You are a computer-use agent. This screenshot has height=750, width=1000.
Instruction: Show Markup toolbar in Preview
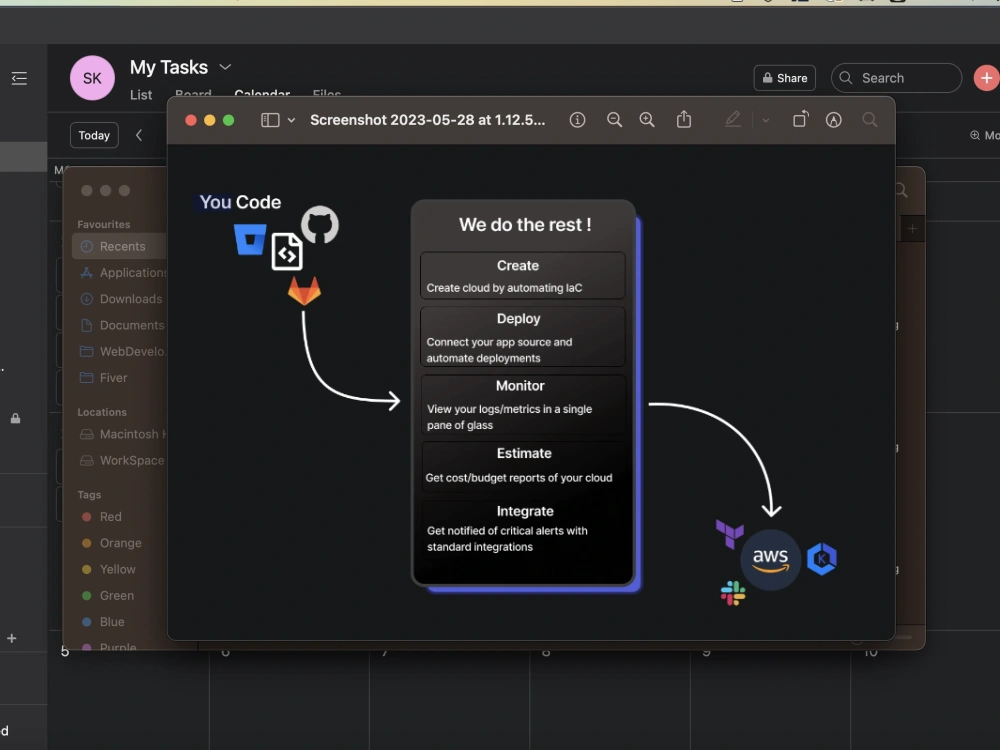[x=834, y=120]
